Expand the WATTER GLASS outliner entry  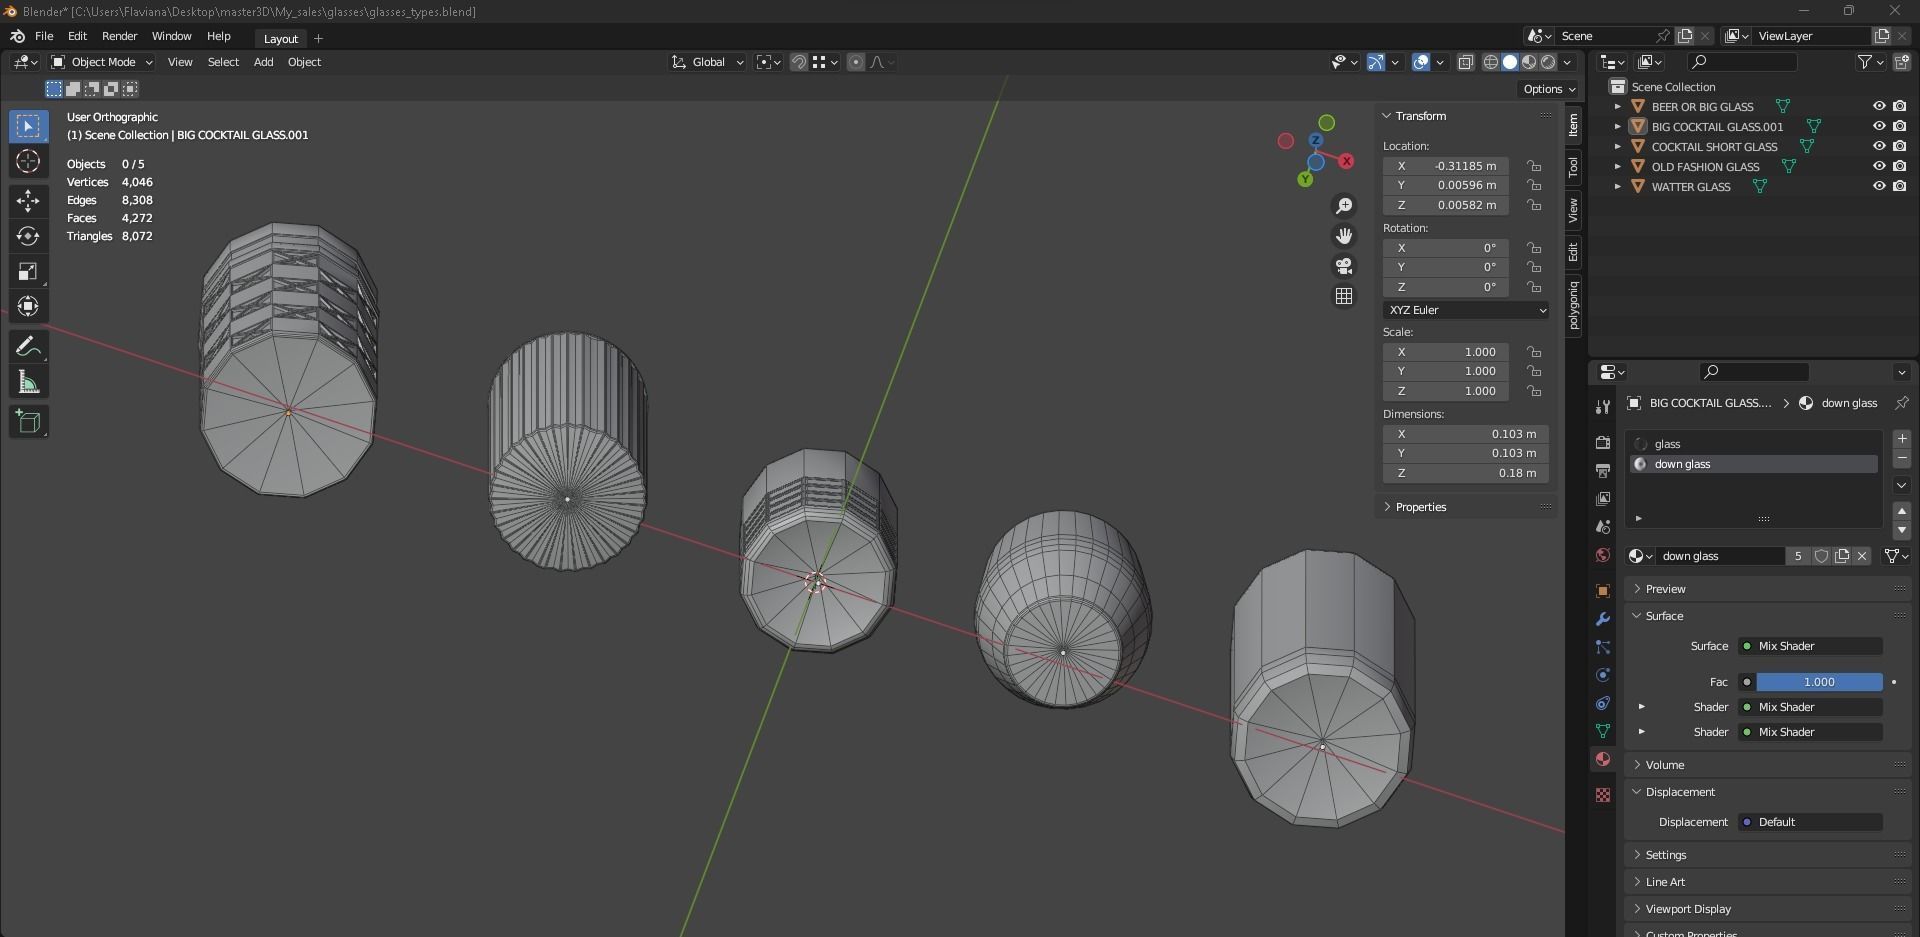1617,186
